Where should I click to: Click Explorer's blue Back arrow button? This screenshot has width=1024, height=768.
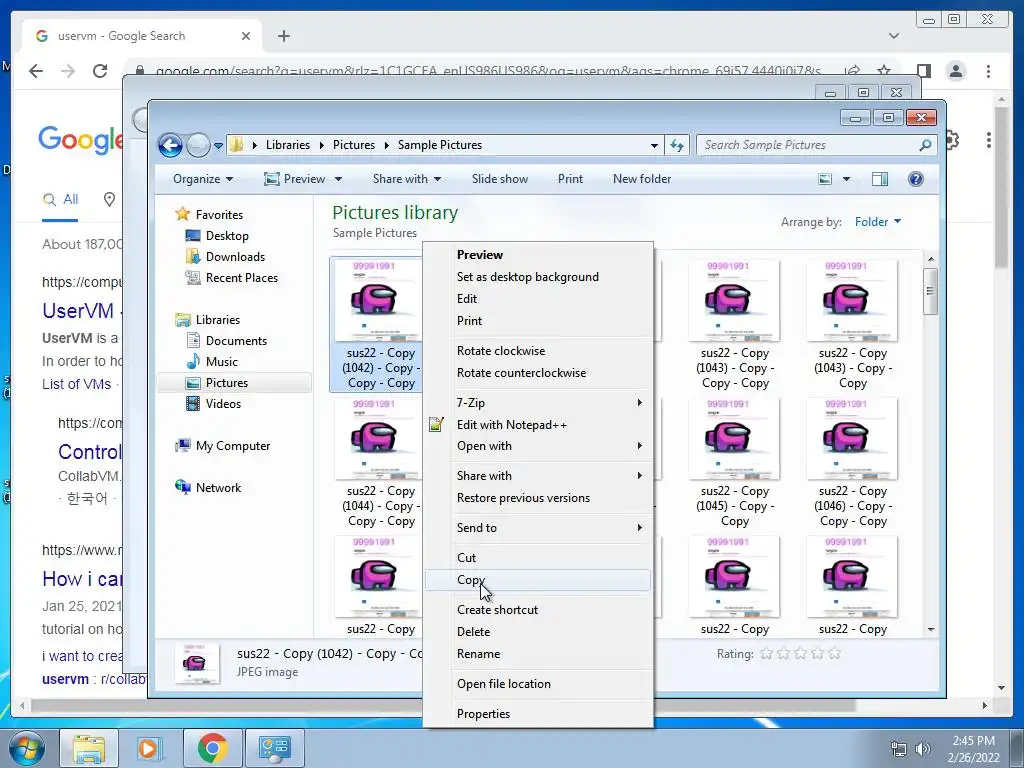[x=170, y=145]
